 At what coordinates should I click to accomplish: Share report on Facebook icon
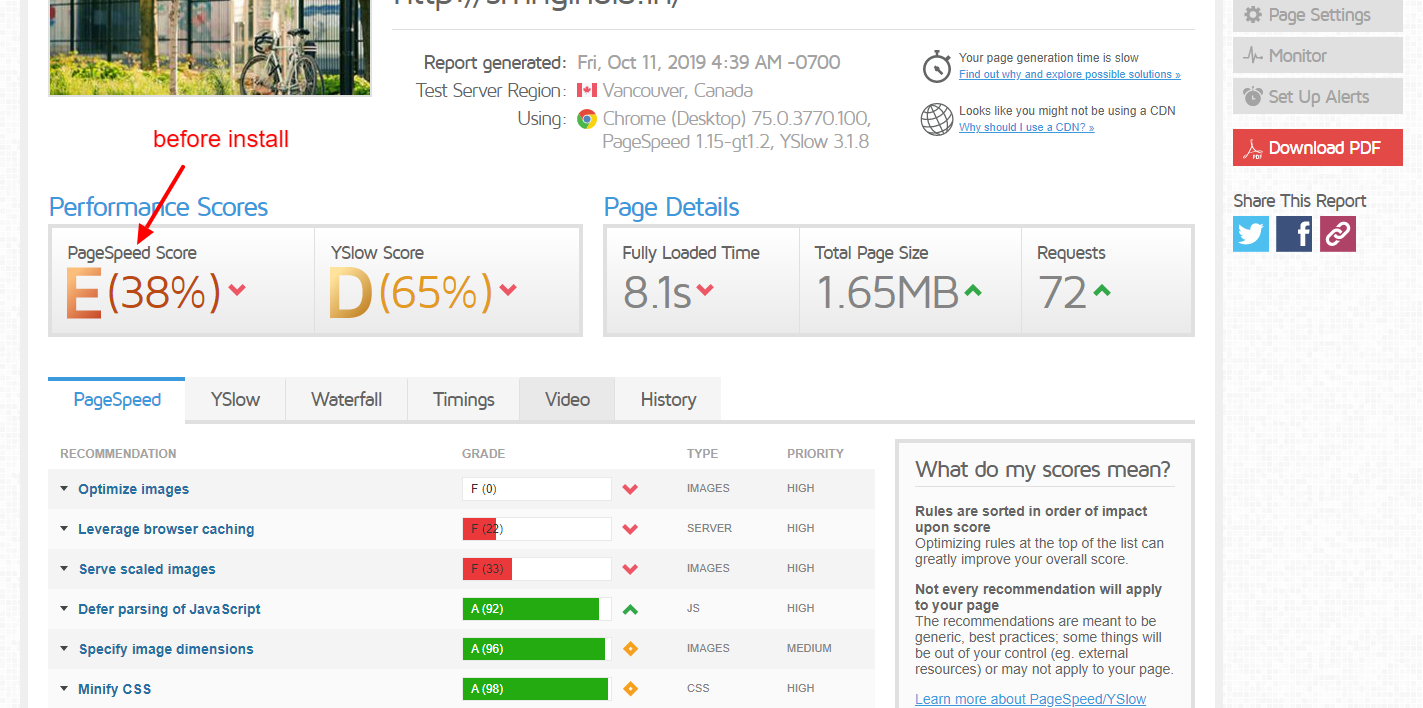pos(1294,234)
